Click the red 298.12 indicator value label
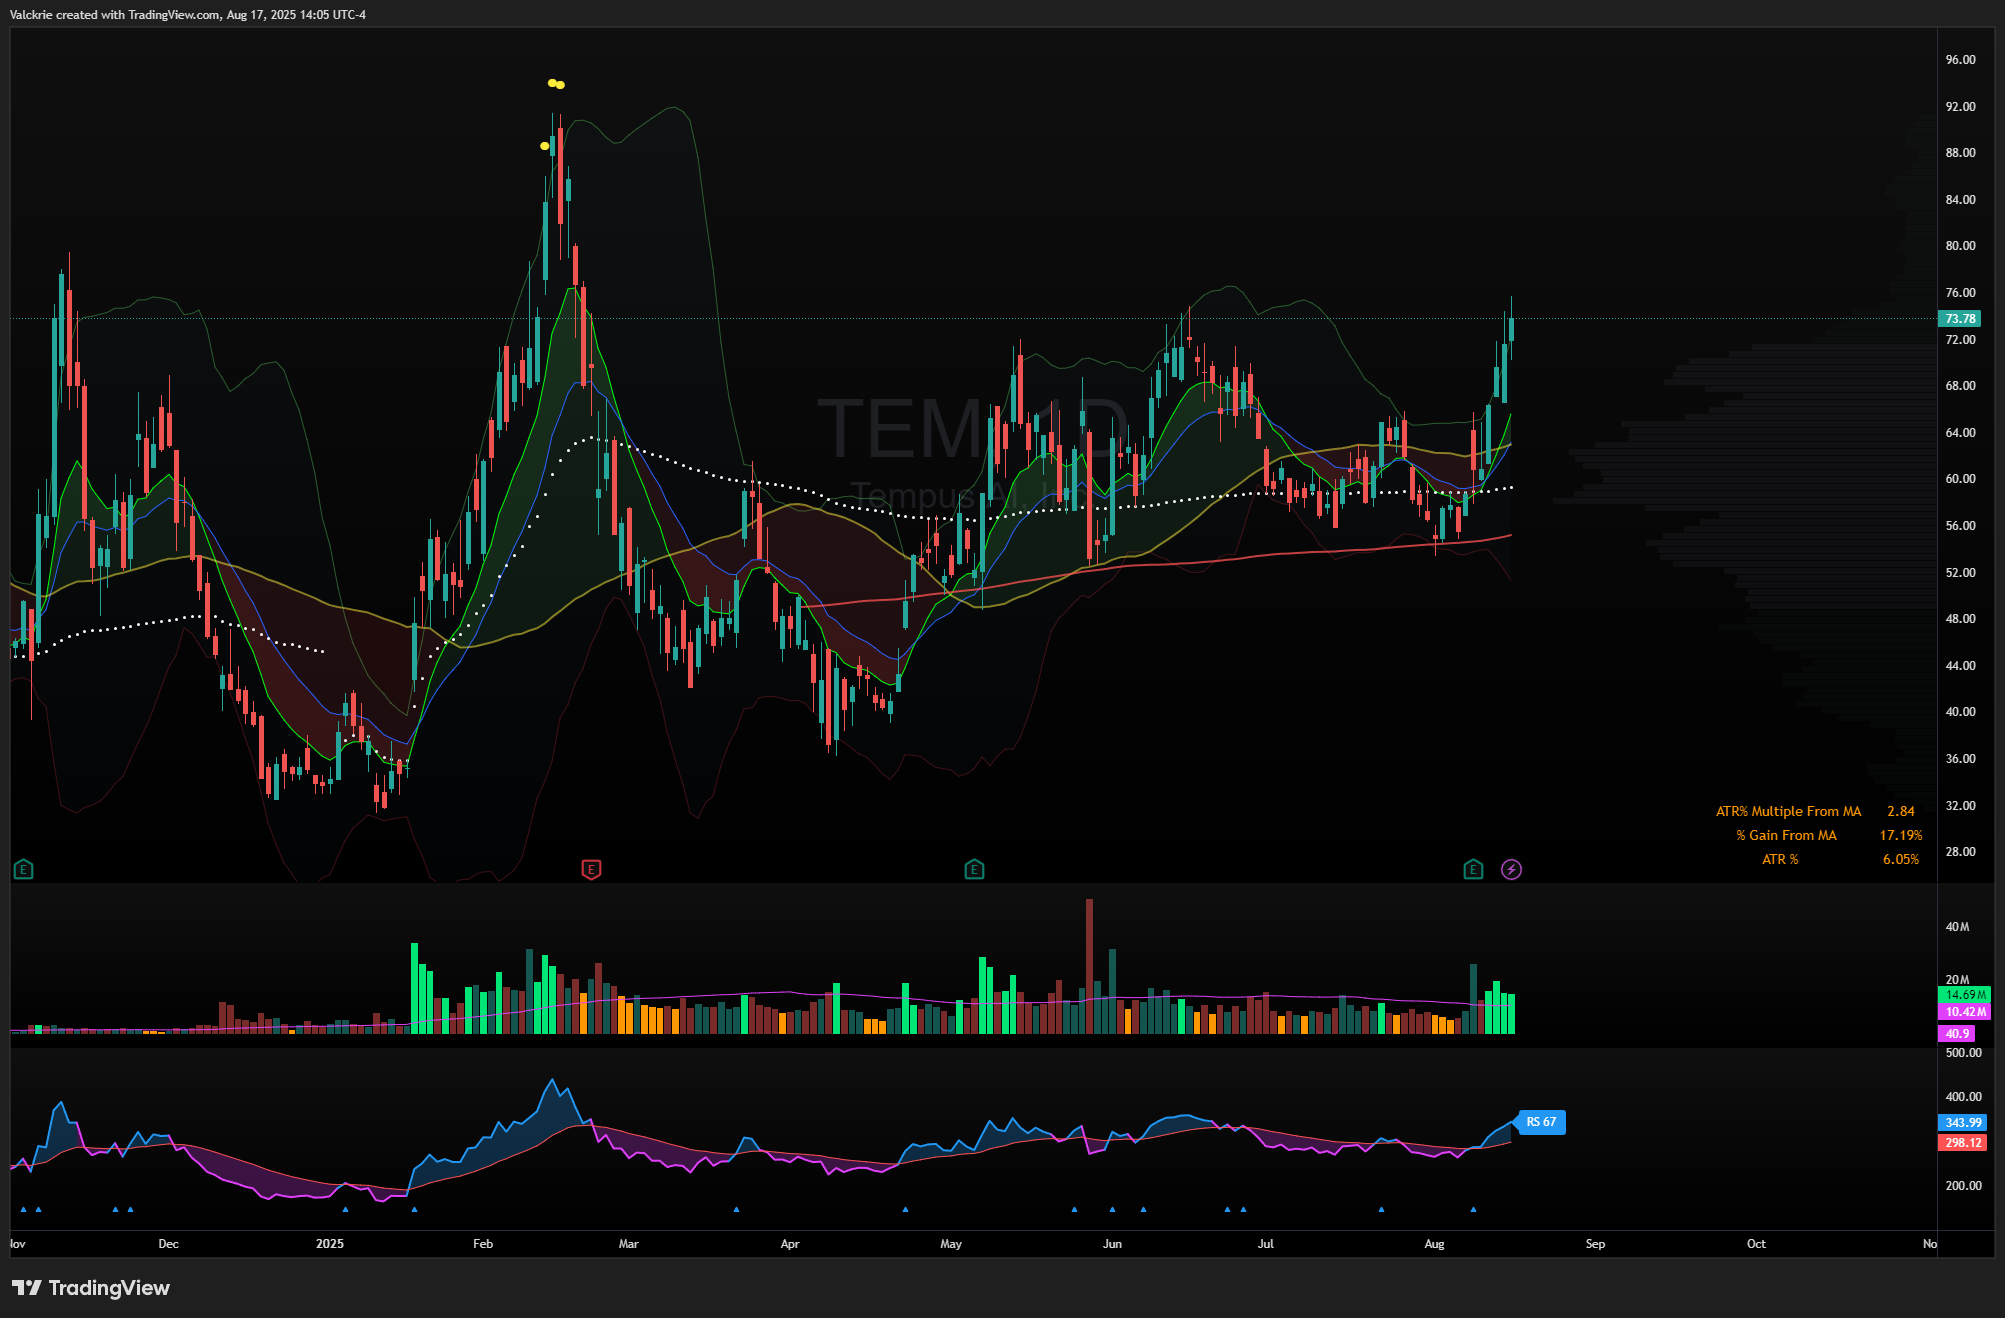2005x1318 pixels. pos(1962,1142)
